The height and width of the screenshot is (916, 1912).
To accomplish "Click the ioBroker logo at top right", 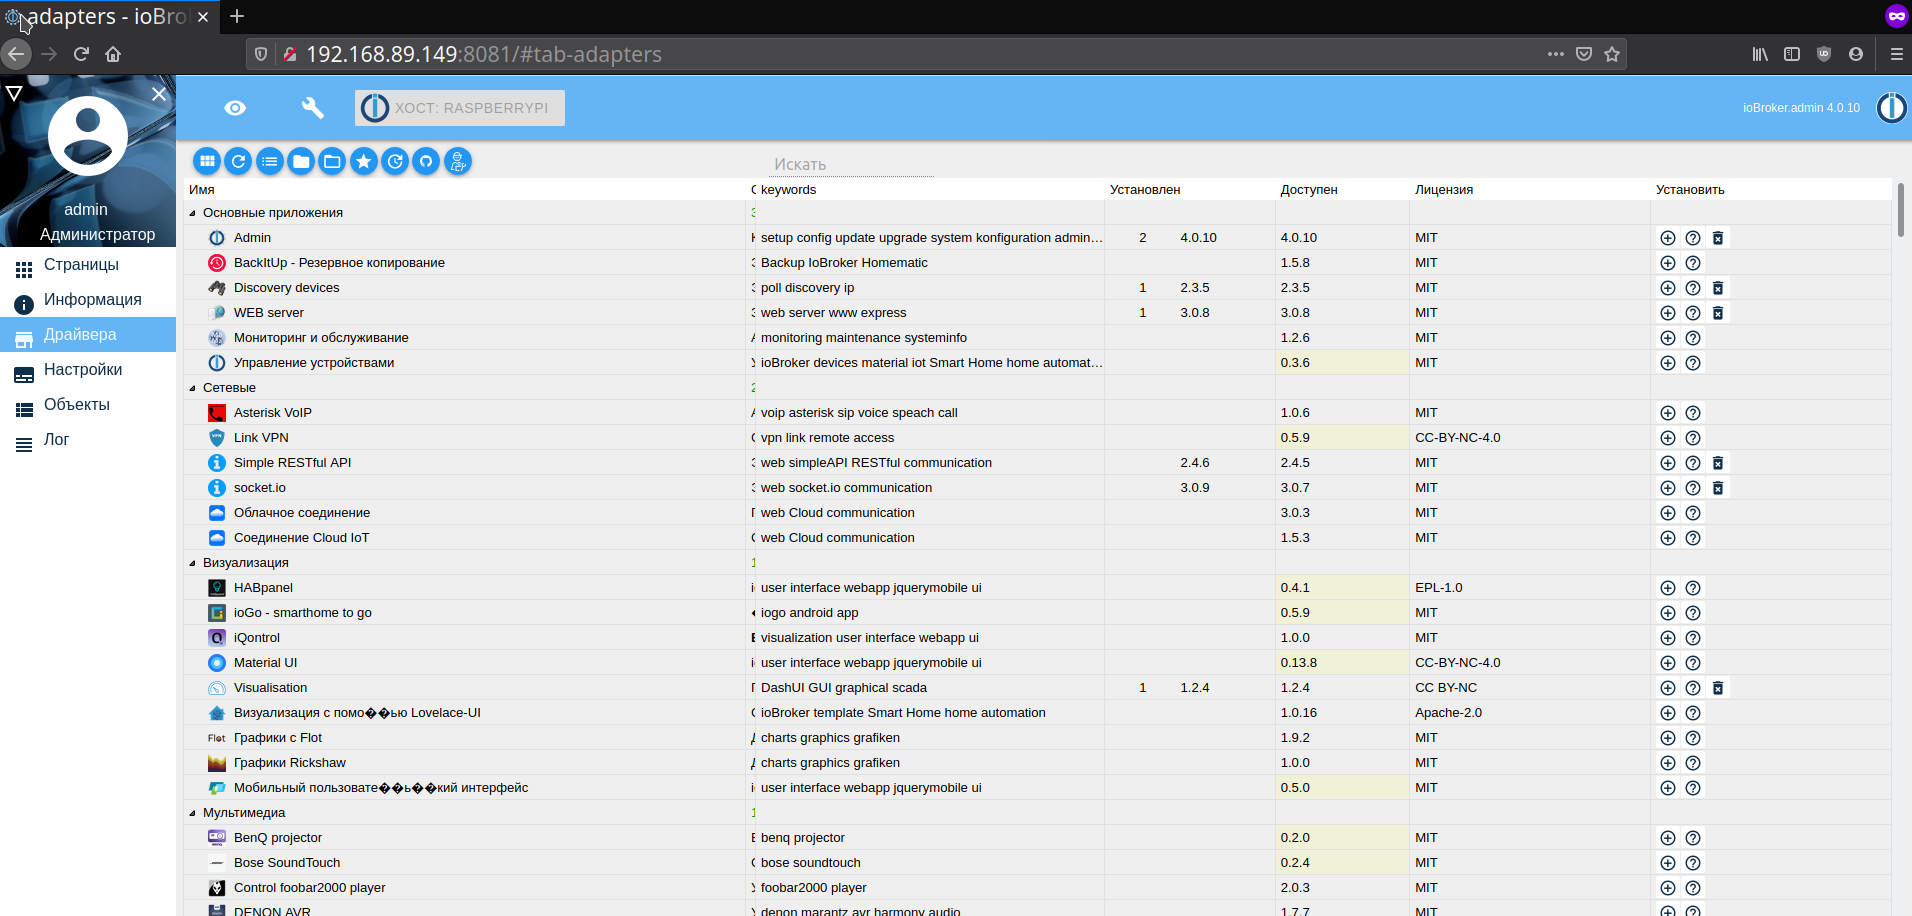I will (1891, 107).
